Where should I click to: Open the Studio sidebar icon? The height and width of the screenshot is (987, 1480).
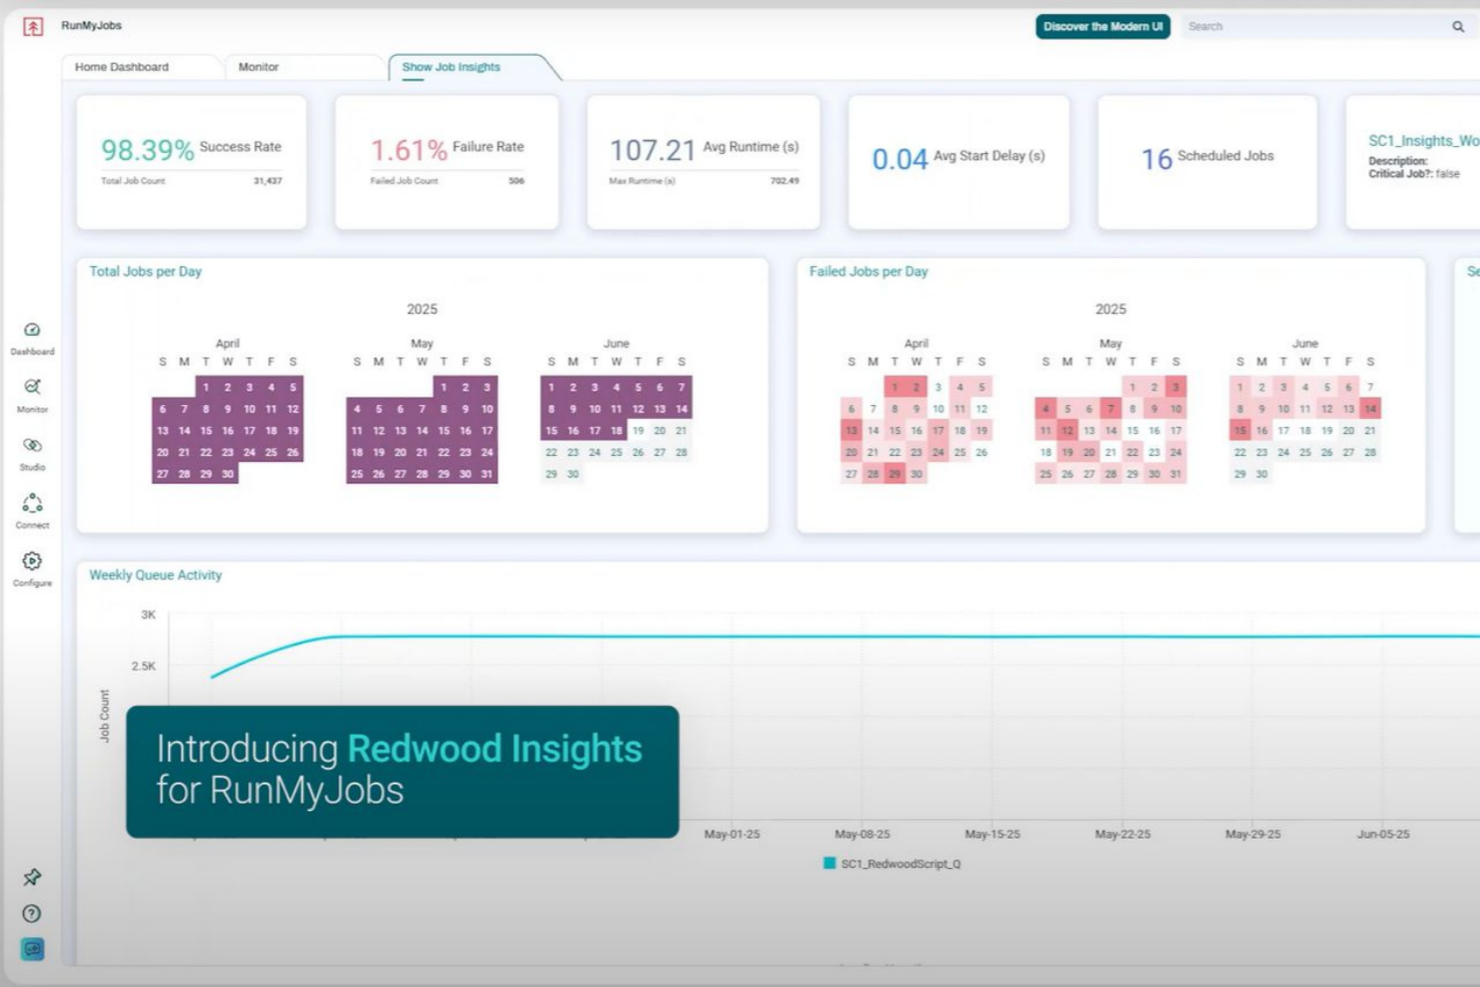pos(32,446)
